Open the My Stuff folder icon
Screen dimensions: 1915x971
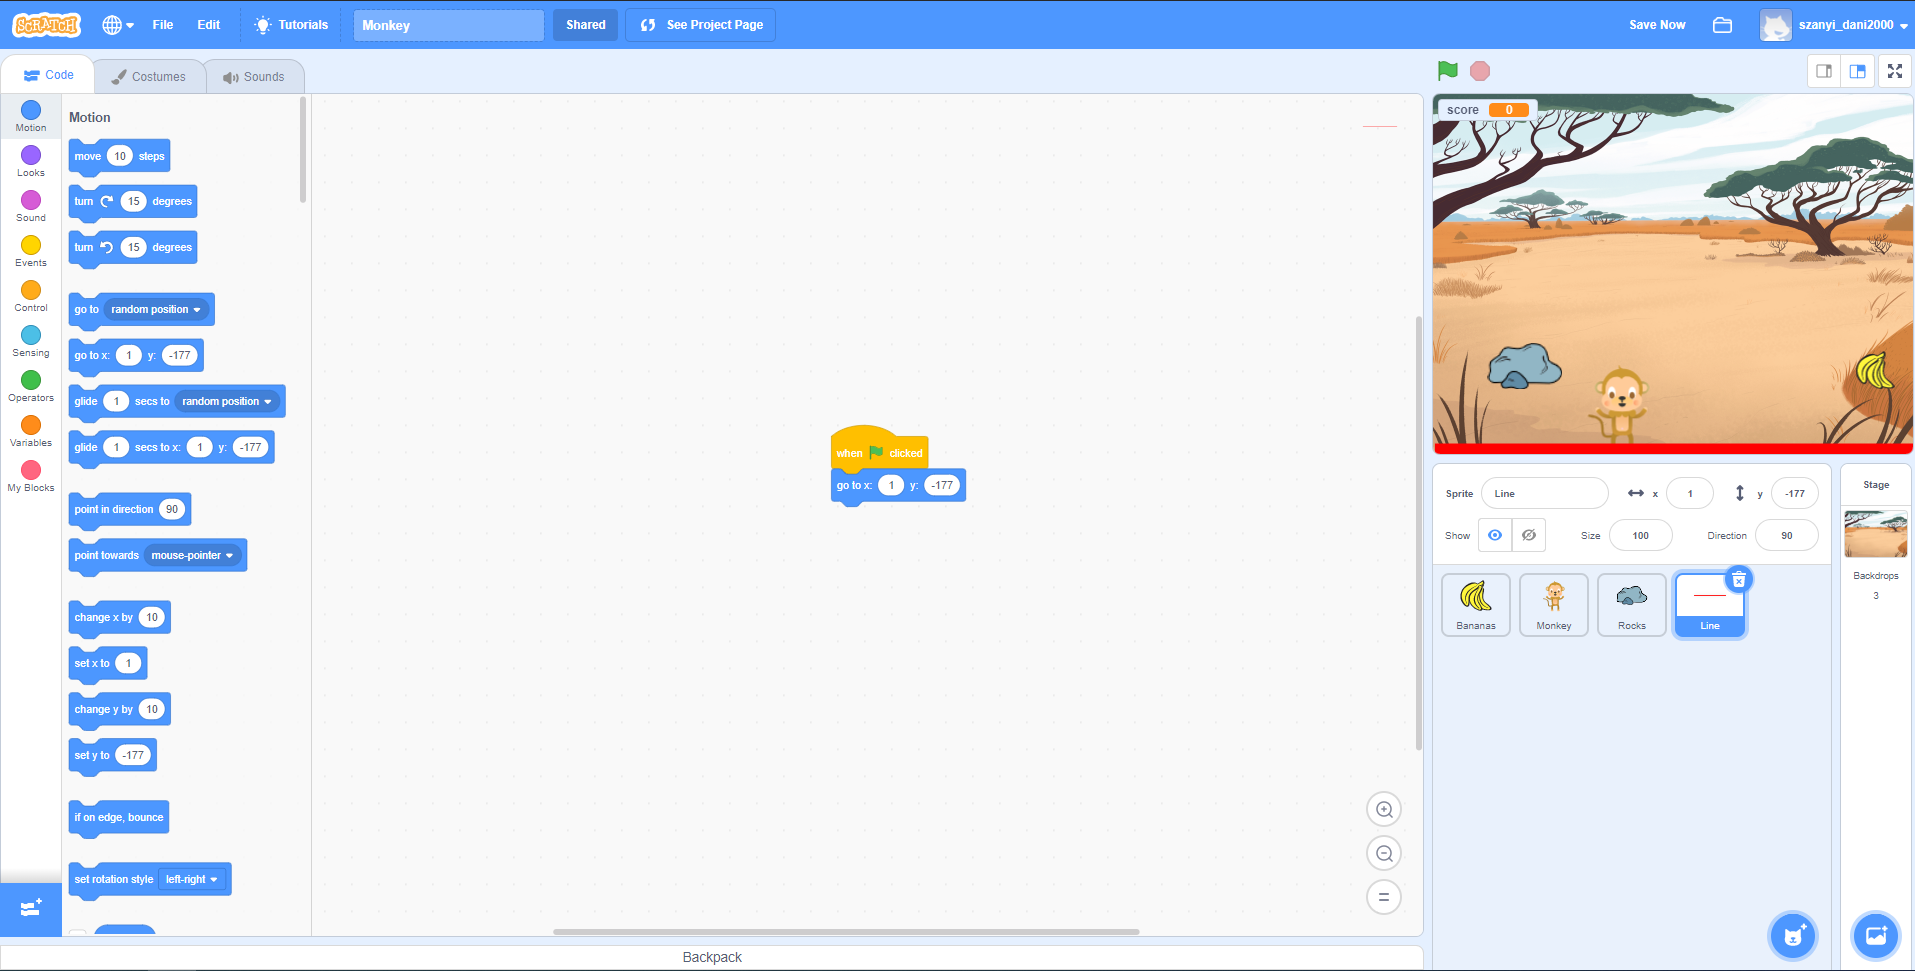point(1722,25)
